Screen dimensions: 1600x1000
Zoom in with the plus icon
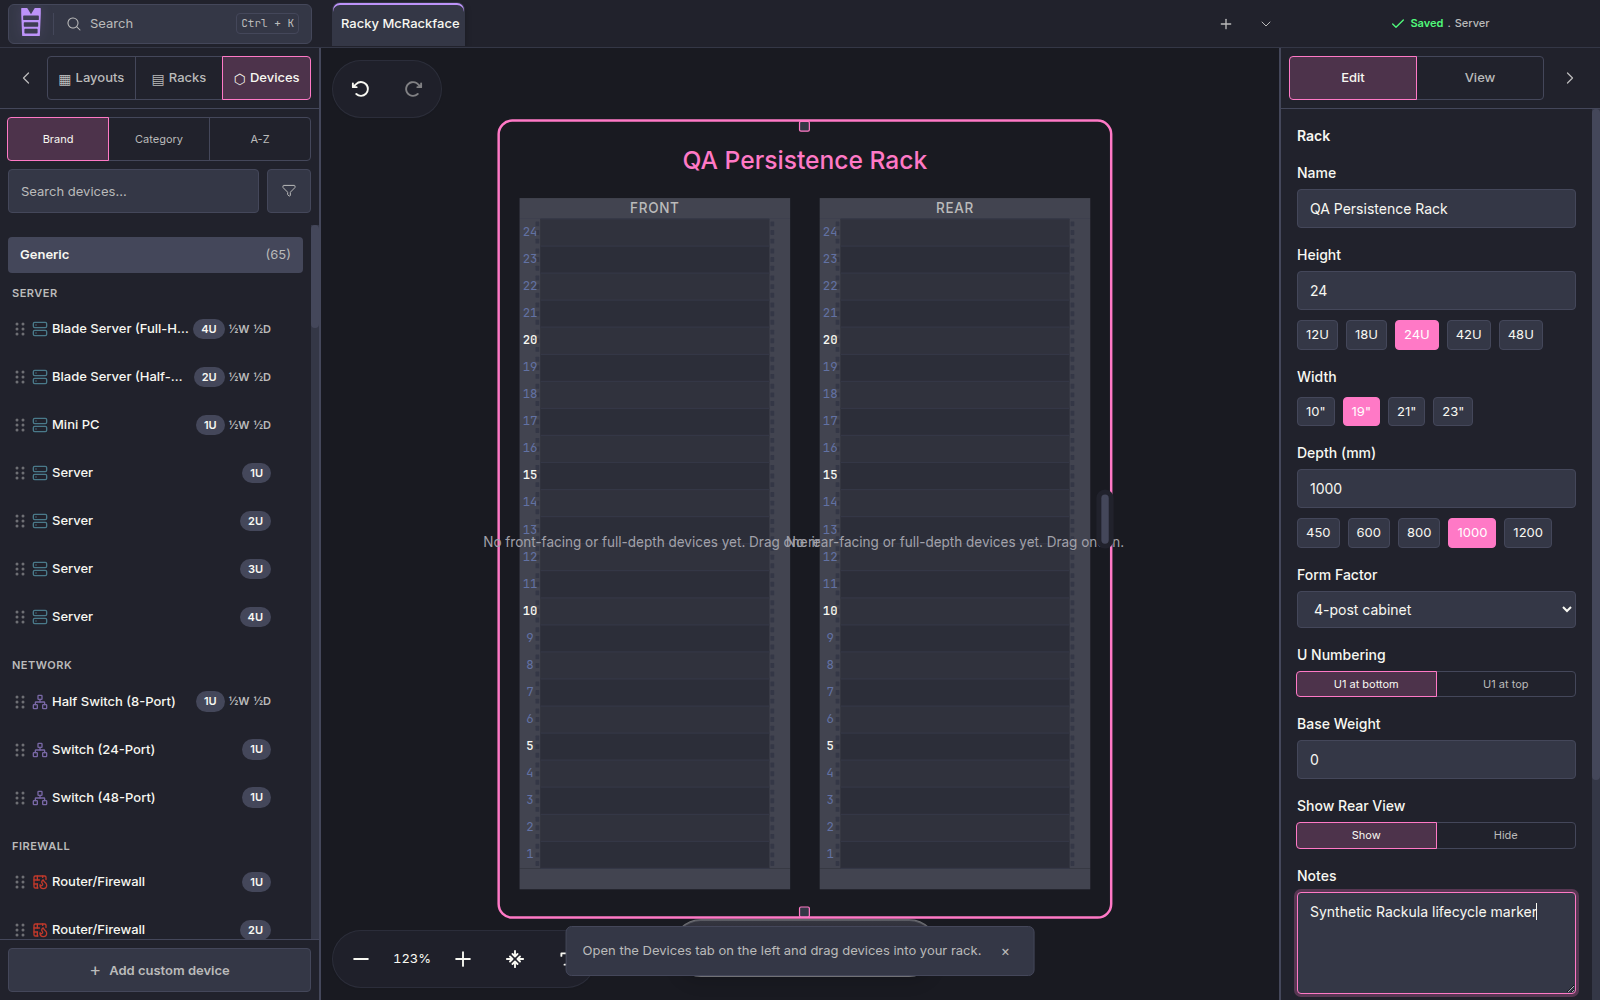point(463,959)
